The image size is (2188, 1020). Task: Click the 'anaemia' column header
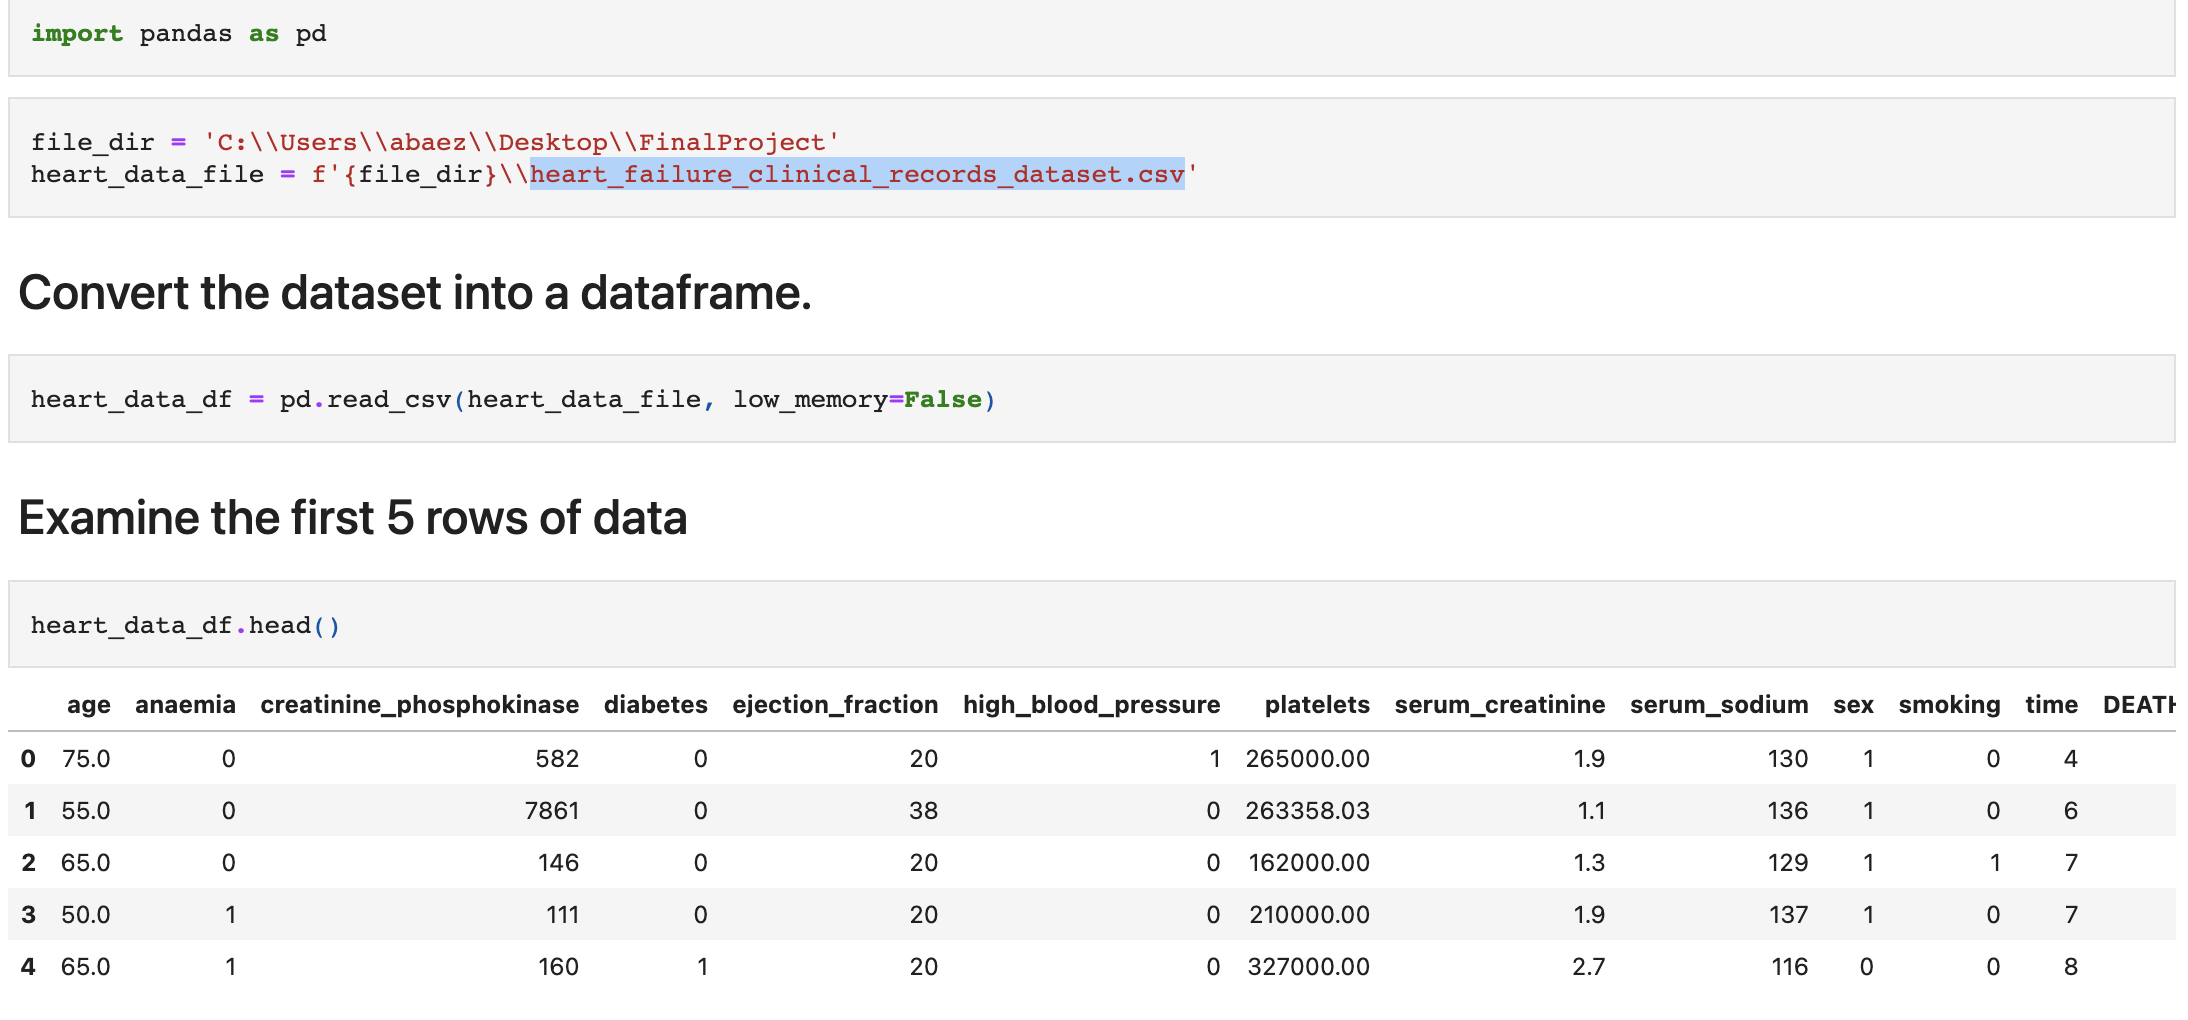pos(185,705)
